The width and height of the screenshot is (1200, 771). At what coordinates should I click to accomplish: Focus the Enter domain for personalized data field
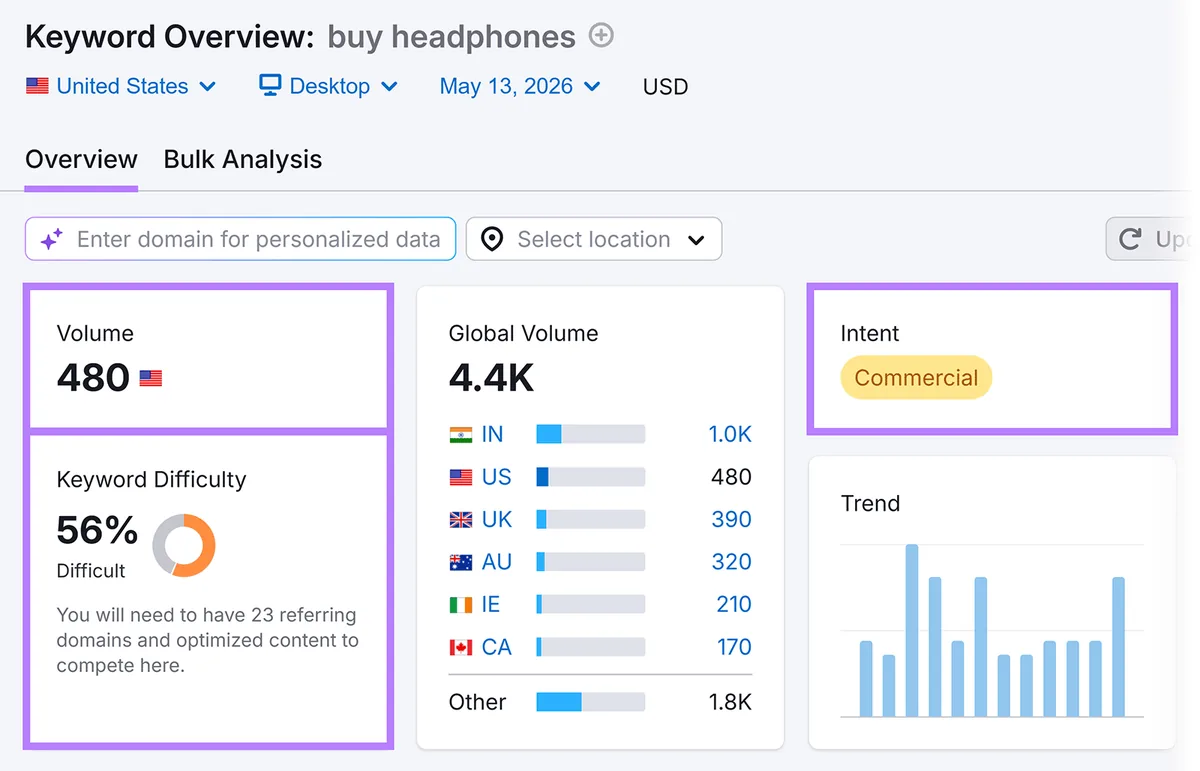(x=240, y=239)
